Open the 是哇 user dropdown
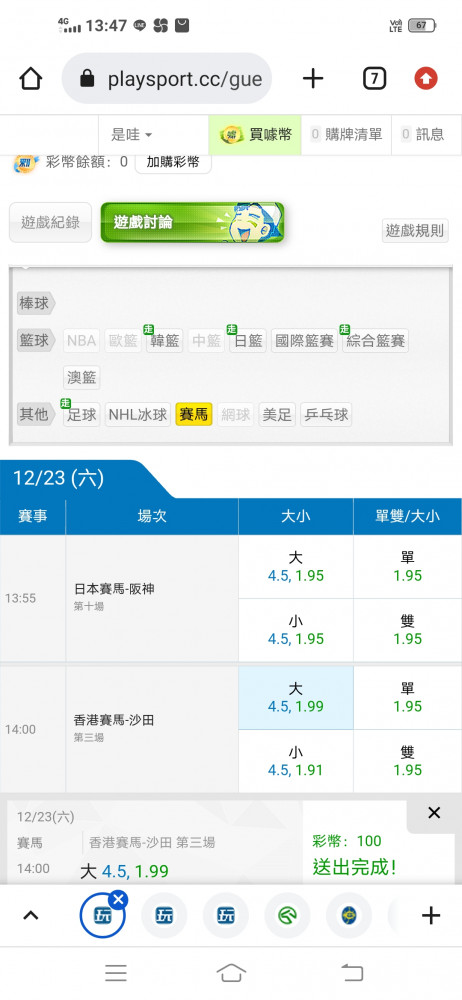Screen dimensions: 462x1000 [x=131, y=135]
